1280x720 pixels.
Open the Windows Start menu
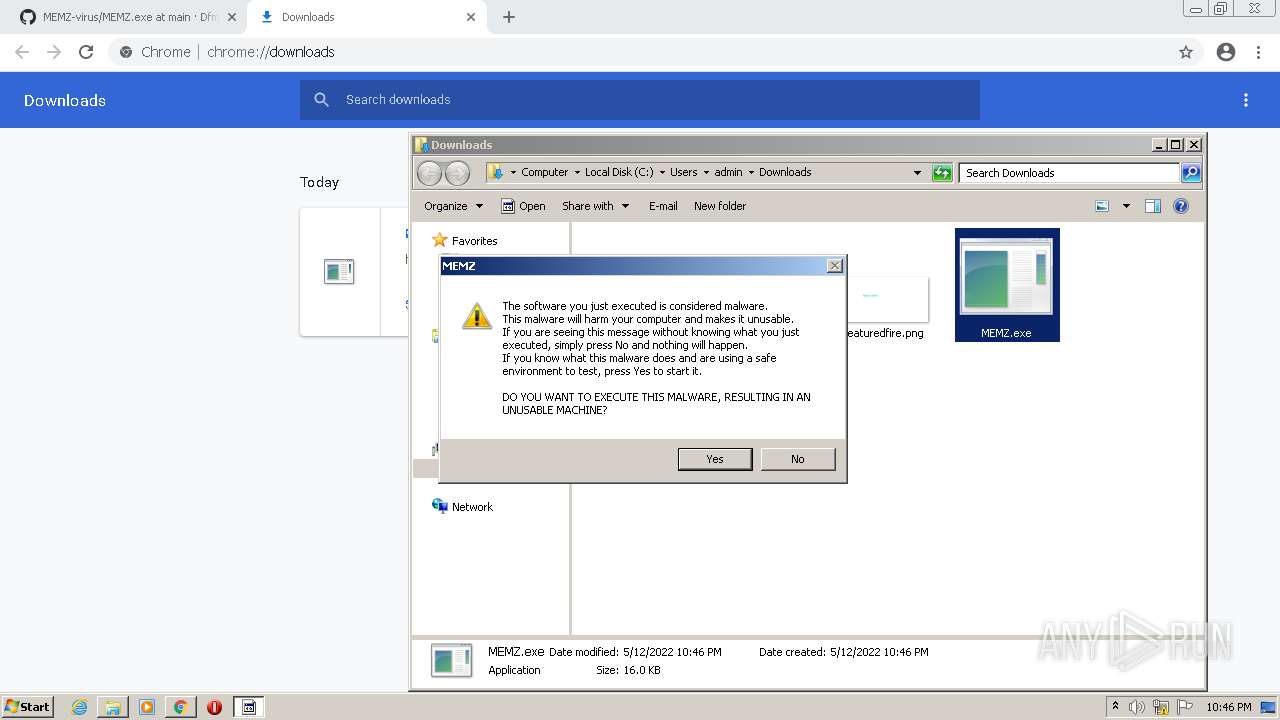tap(28, 707)
